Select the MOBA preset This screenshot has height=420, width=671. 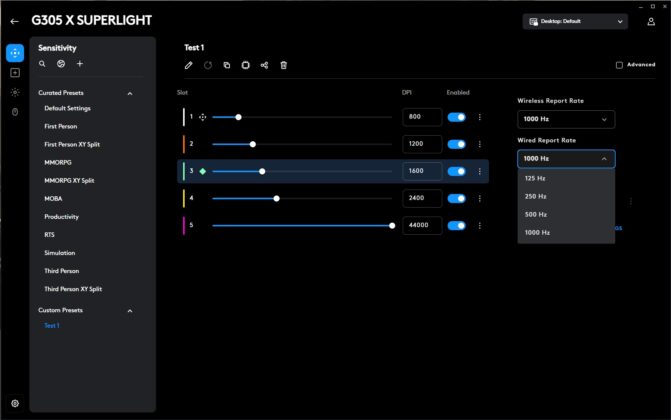click(53, 199)
